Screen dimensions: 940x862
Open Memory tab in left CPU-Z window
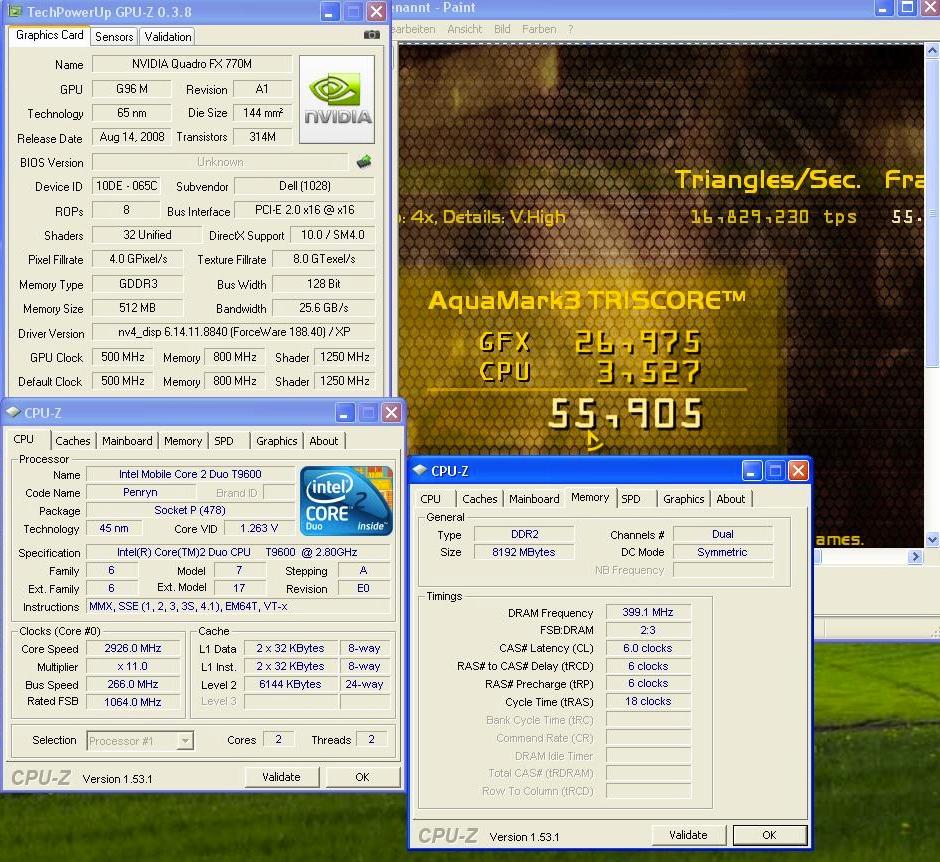183,441
